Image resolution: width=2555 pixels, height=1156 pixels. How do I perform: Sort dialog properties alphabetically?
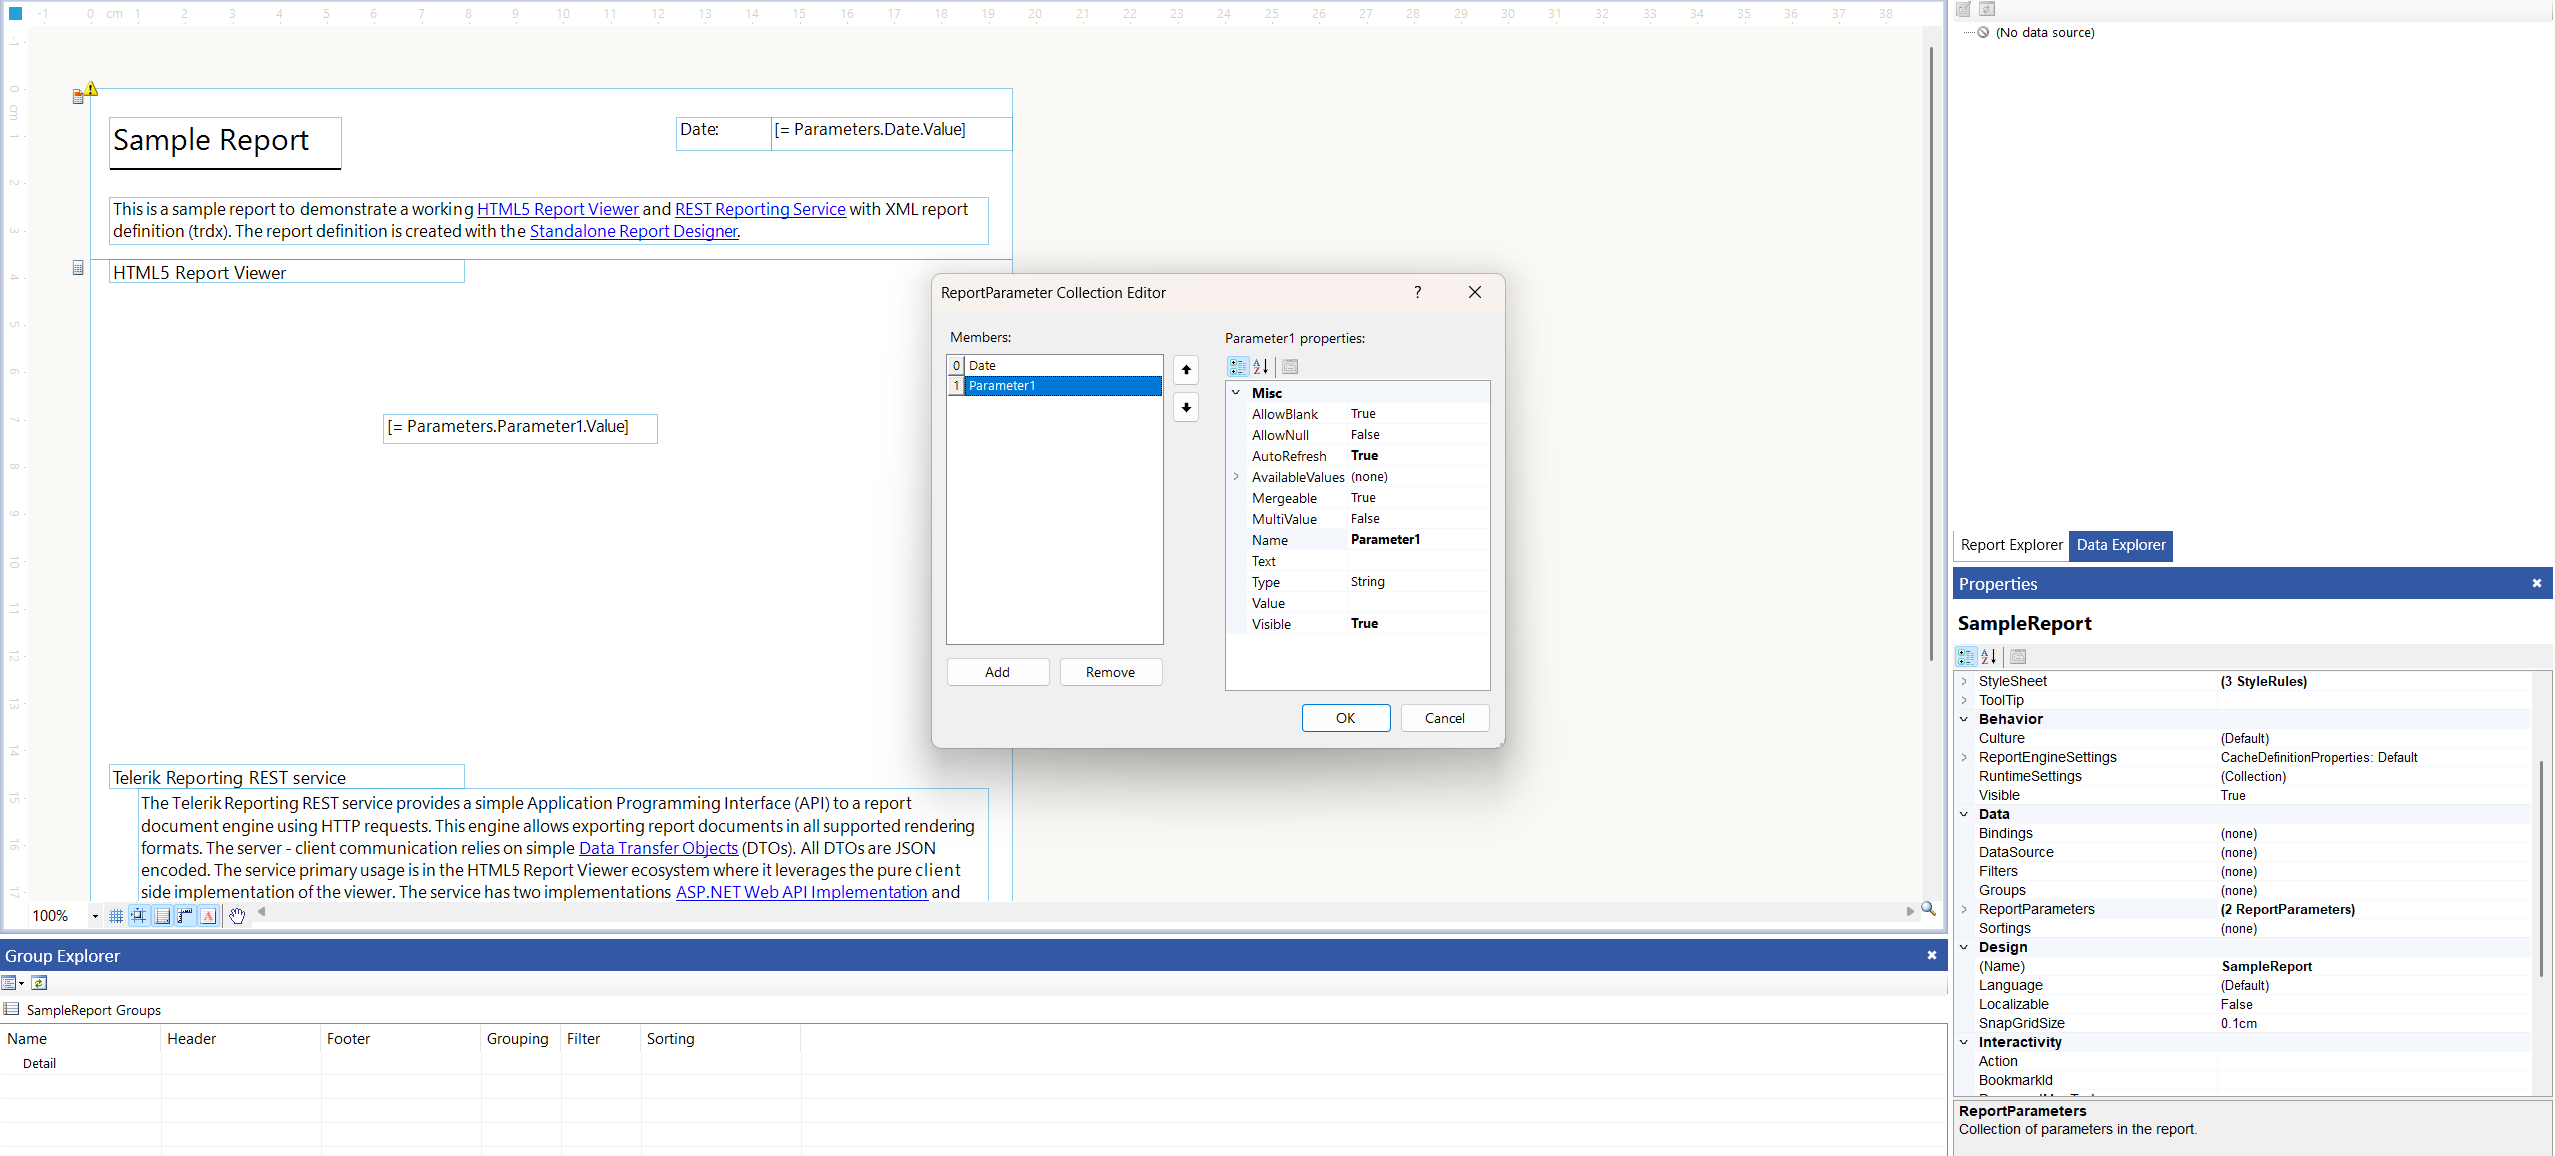[1261, 367]
